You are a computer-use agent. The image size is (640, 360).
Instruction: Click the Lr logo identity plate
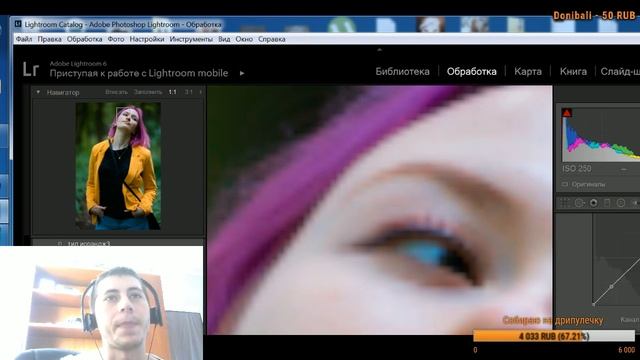(31, 69)
